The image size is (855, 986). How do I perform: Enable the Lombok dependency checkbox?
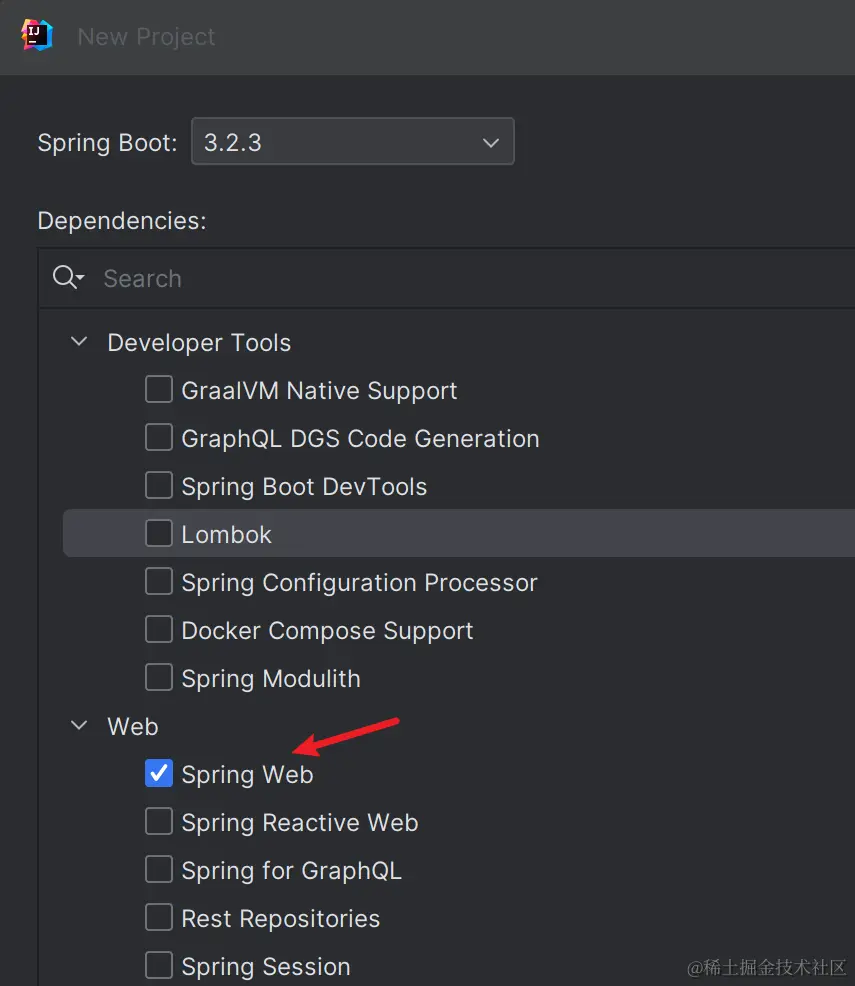click(x=158, y=533)
